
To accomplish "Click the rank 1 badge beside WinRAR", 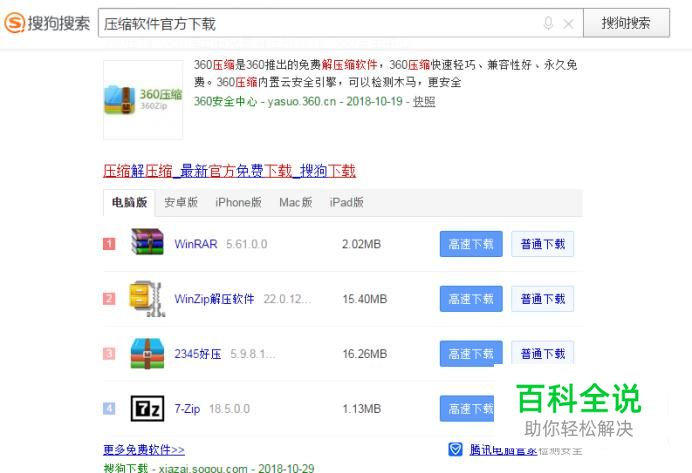I will coord(109,244).
